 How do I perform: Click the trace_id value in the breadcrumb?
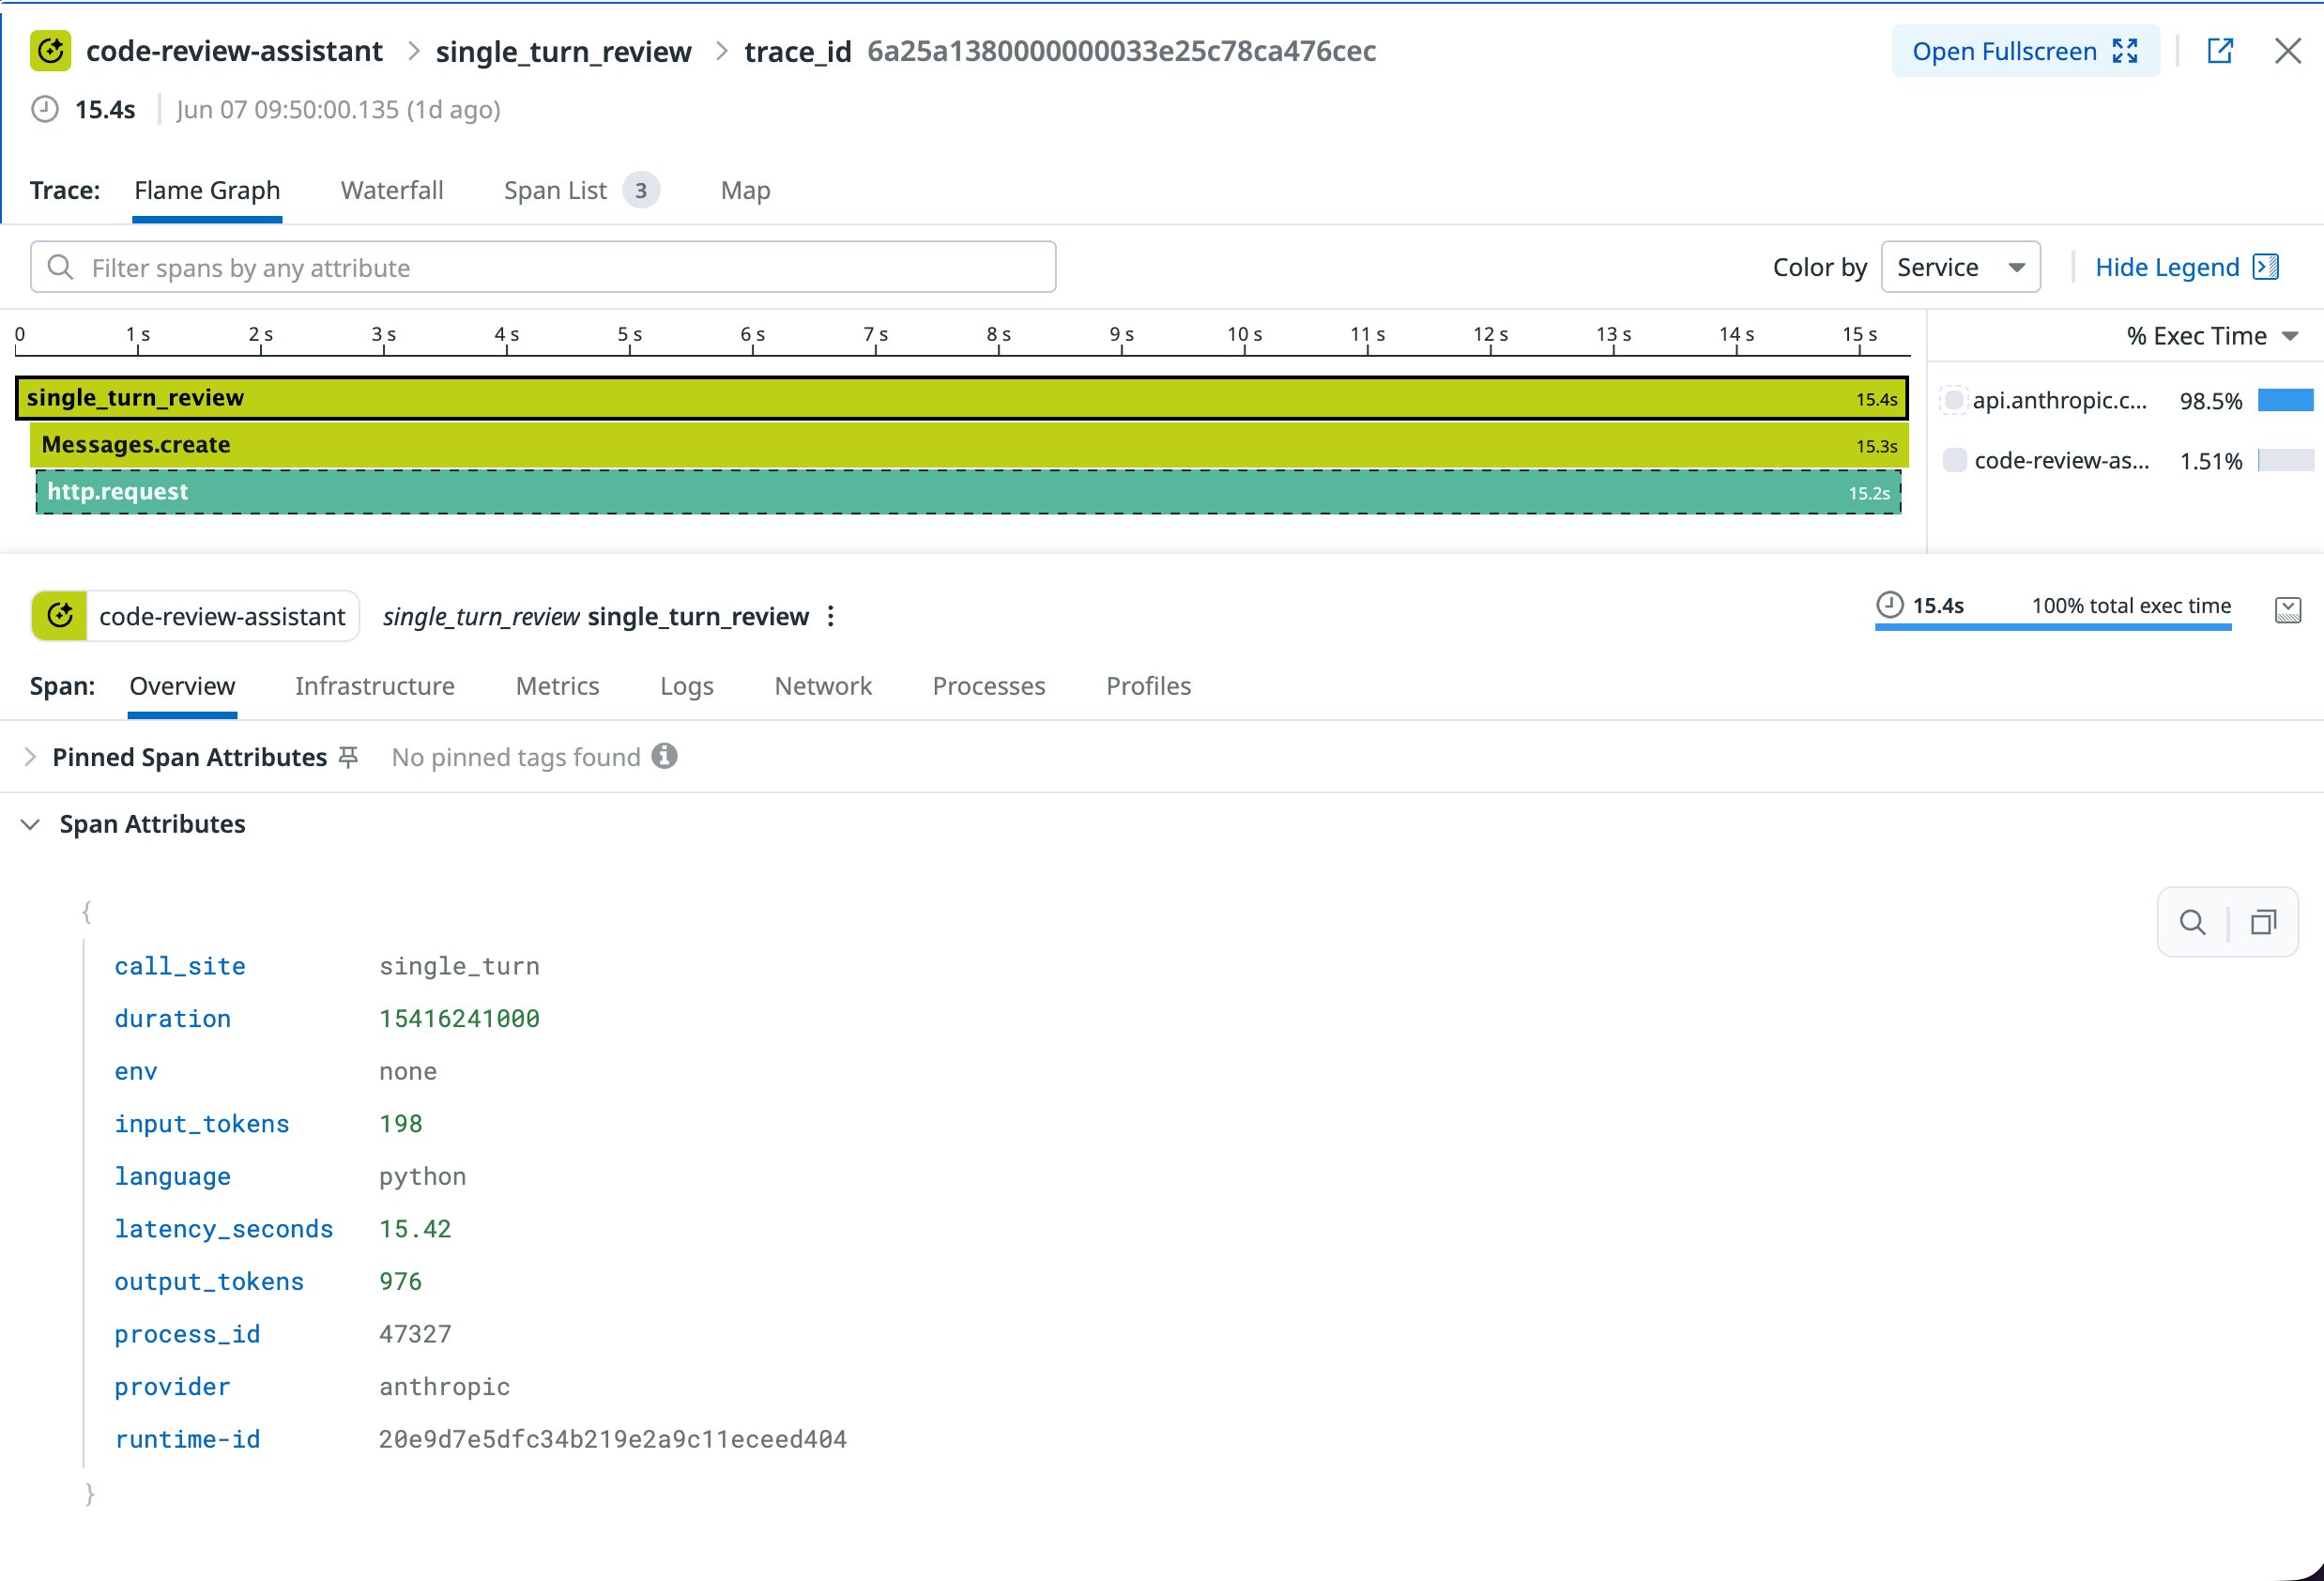point(1121,51)
